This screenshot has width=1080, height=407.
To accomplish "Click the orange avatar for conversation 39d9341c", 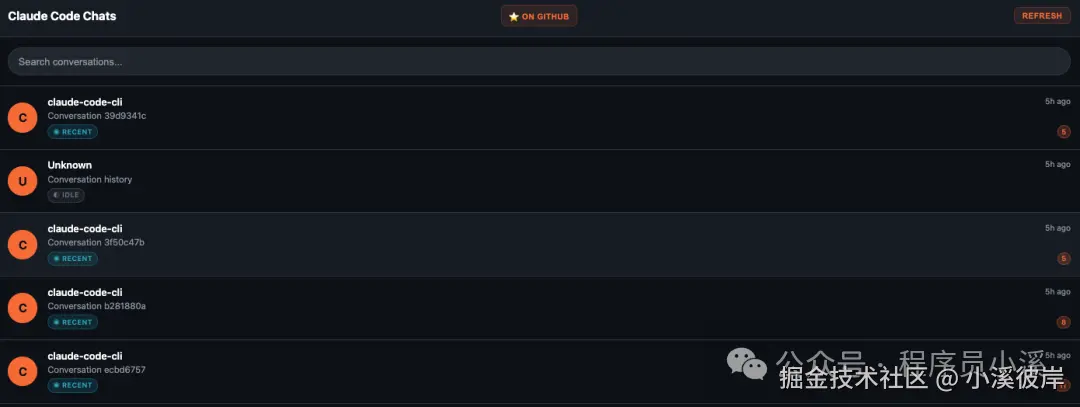I will (x=22, y=117).
